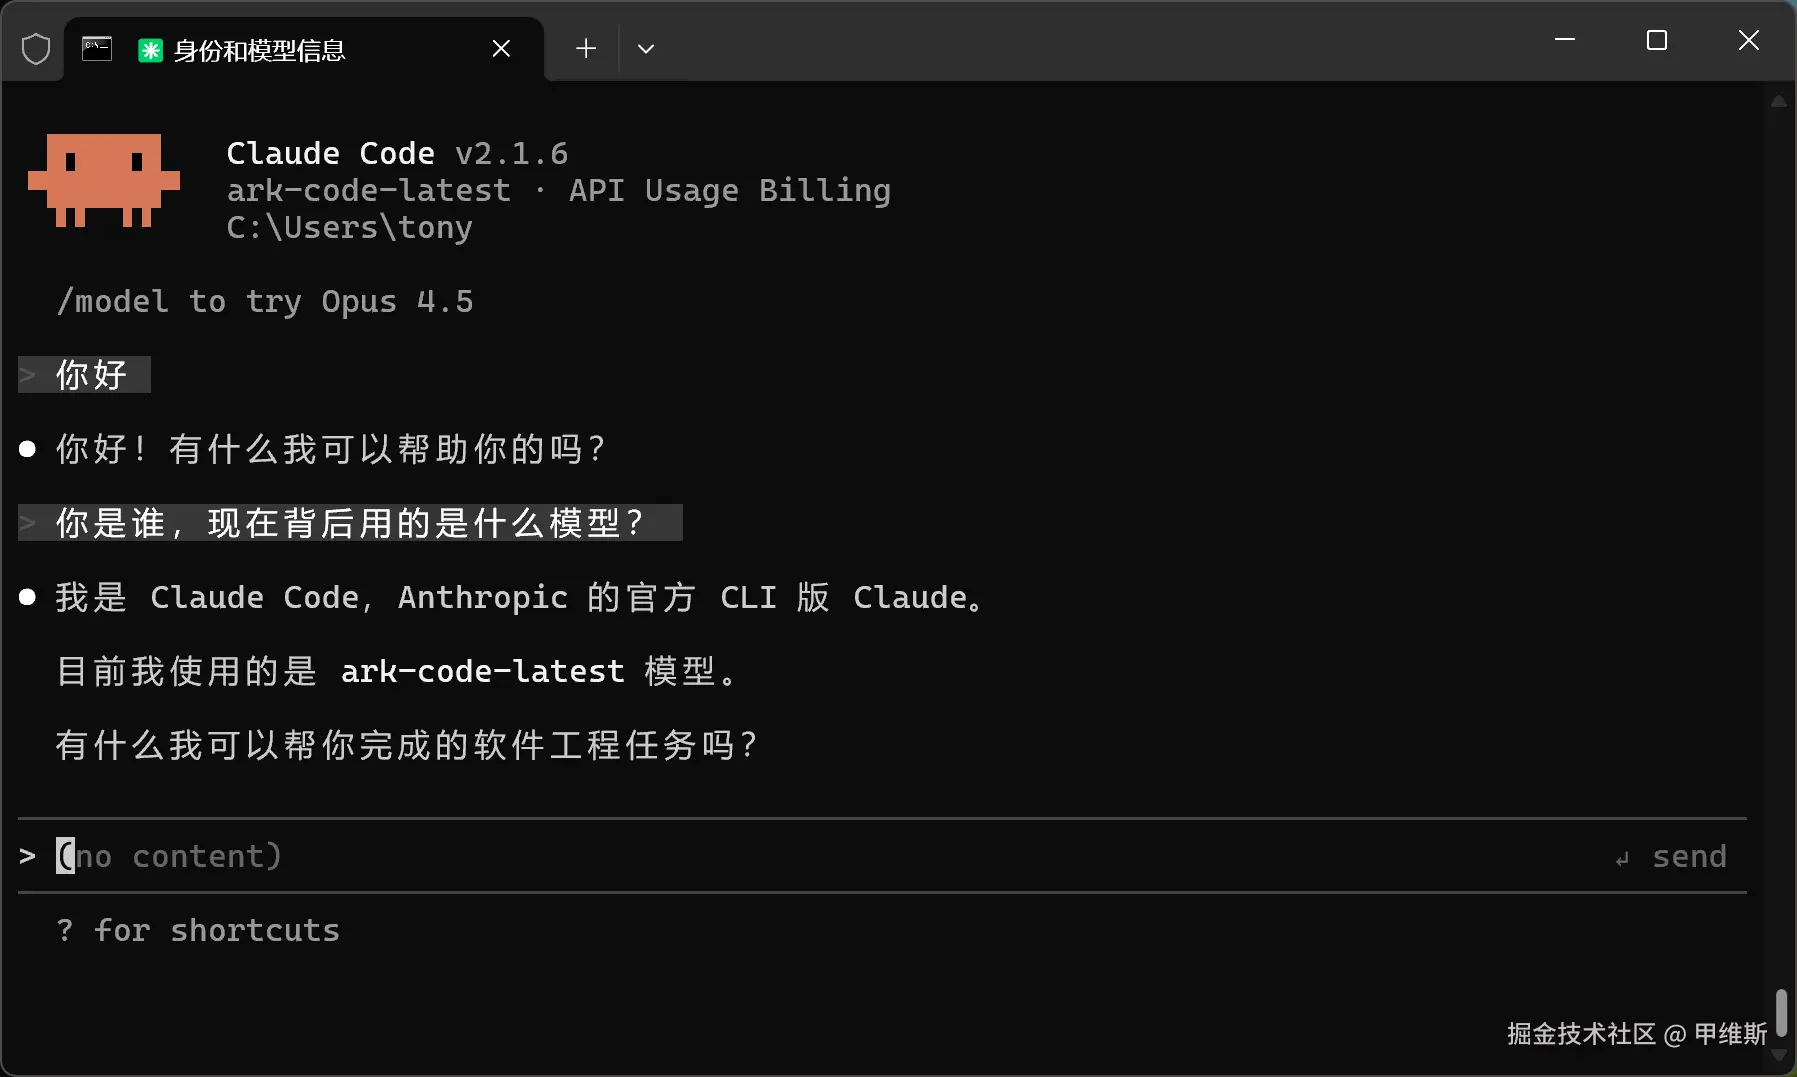Minimize the terminal window
This screenshot has height=1077, width=1797.
(1565, 41)
